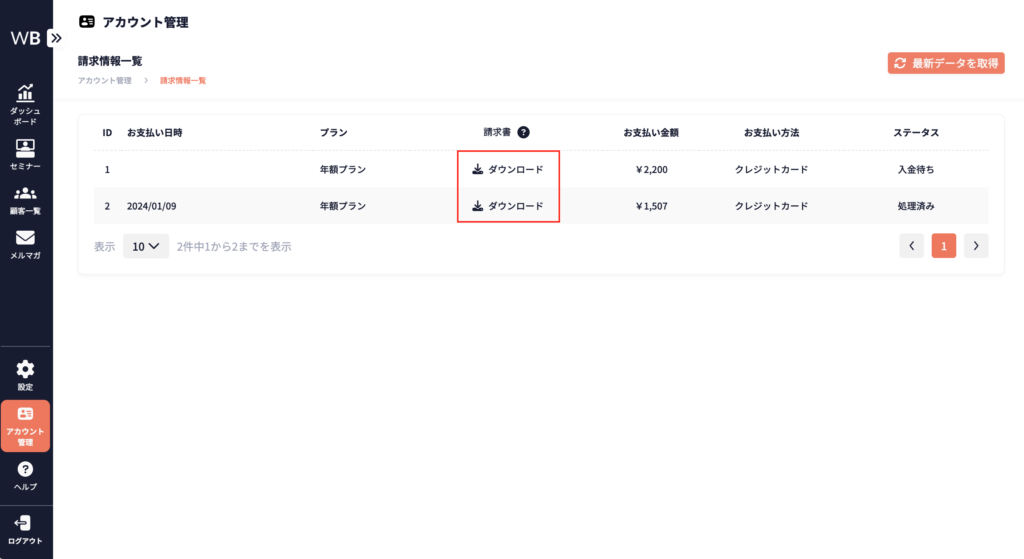
Task: Click the 請求書 help tooltip icon
Action: point(523,132)
